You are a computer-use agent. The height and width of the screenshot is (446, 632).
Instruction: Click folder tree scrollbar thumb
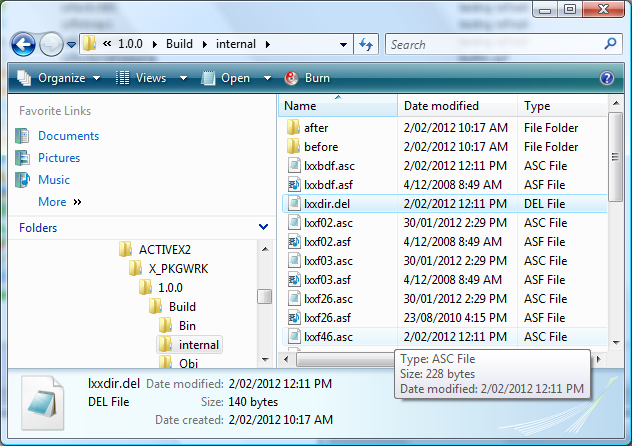pos(265,297)
